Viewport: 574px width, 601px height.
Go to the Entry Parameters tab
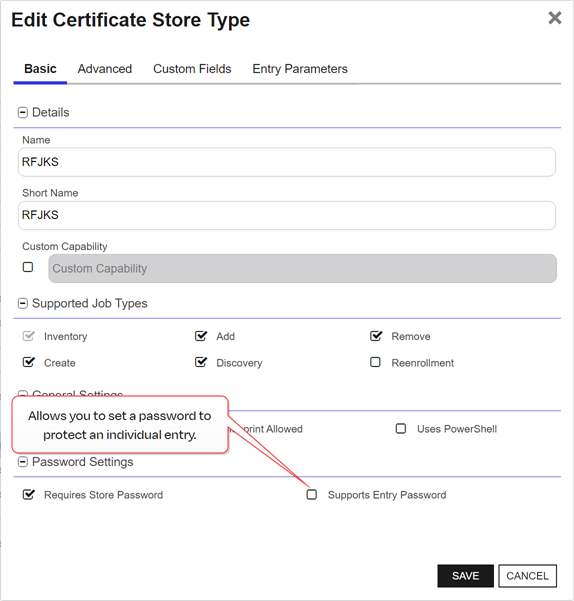point(300,69)
